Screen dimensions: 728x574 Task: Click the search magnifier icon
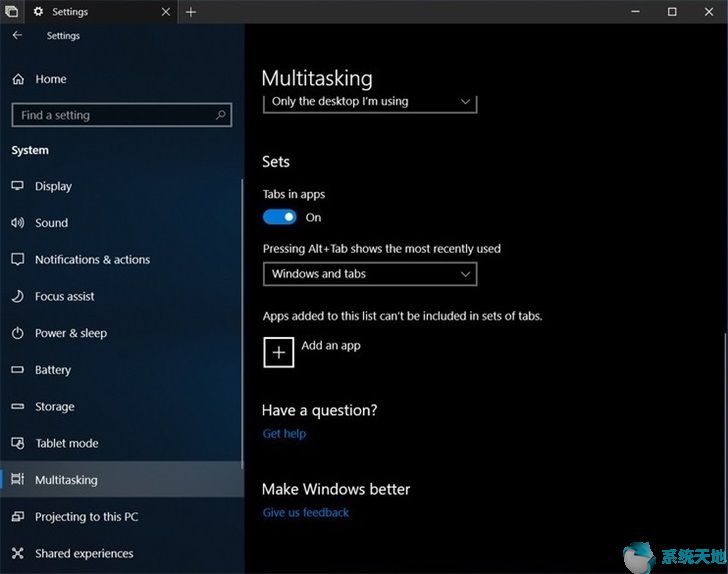tap(221, 115)
